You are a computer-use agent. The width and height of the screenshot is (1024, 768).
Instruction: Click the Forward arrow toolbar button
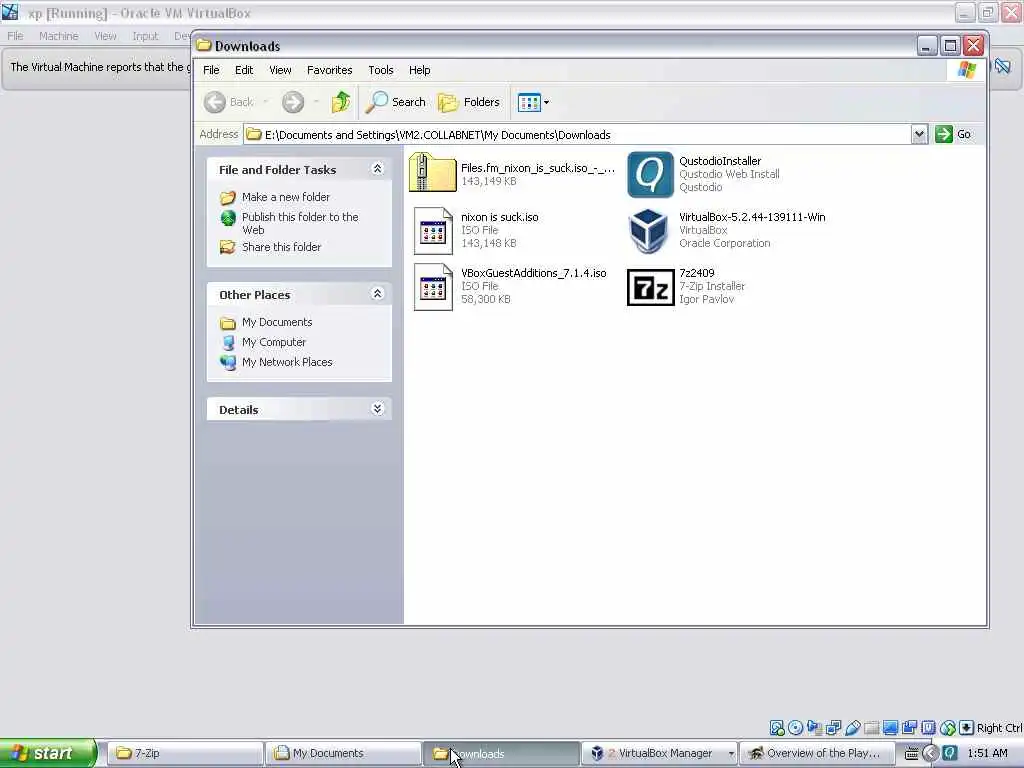(293, 103)
